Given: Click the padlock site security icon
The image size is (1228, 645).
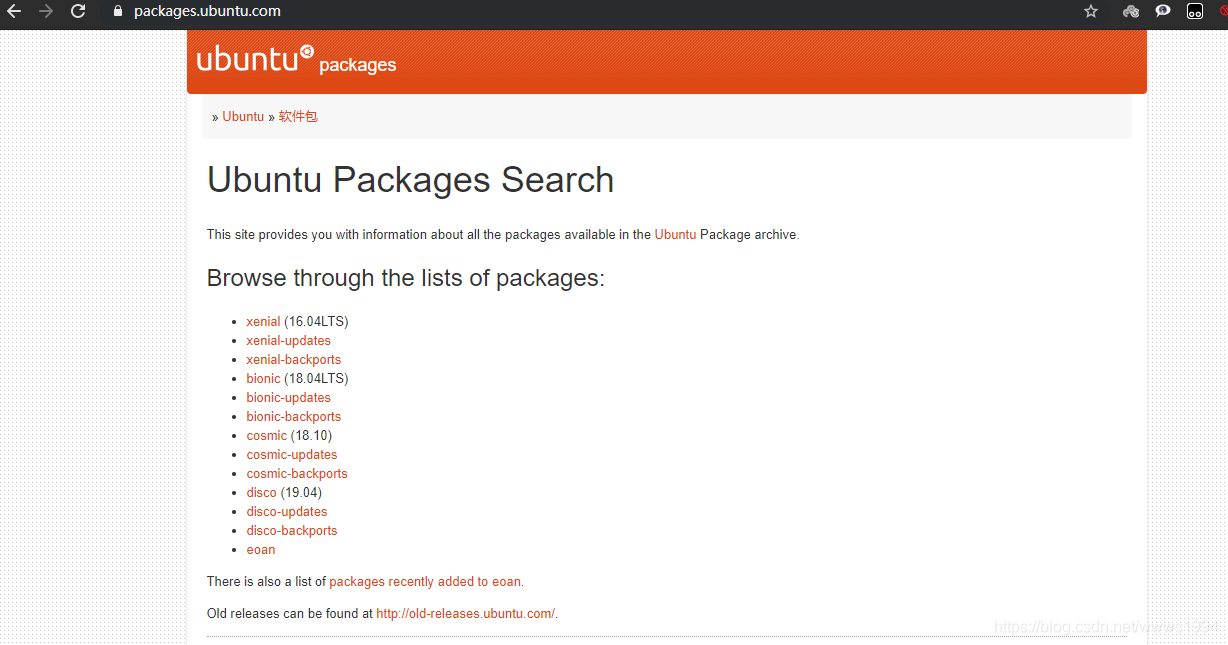Looking at the screenshot, I should pyautogui.click(x=118, y=12).
